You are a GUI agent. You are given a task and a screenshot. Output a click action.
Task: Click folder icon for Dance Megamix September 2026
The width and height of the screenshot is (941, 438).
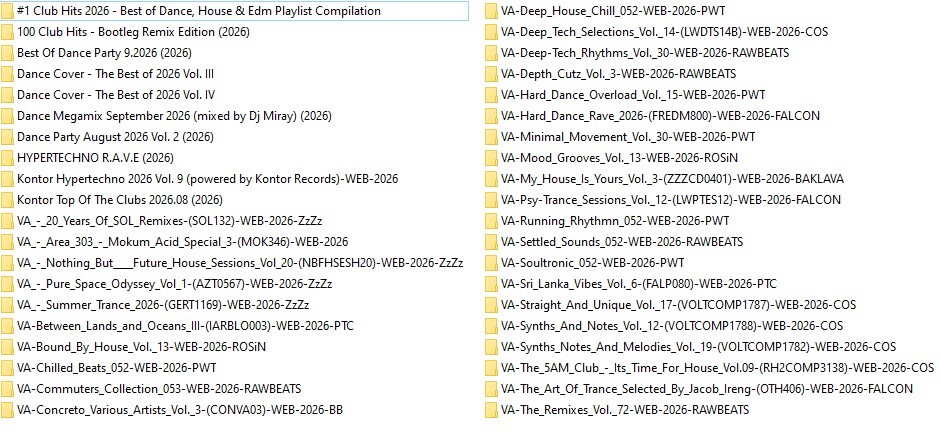pos(7,116)
